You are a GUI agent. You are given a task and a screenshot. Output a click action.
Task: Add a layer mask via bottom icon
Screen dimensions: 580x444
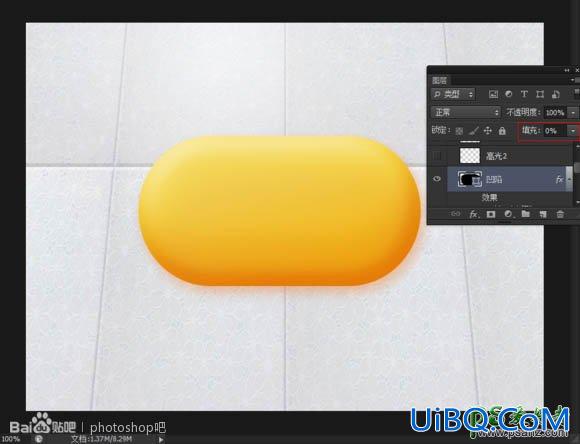(x=491, y=214)
